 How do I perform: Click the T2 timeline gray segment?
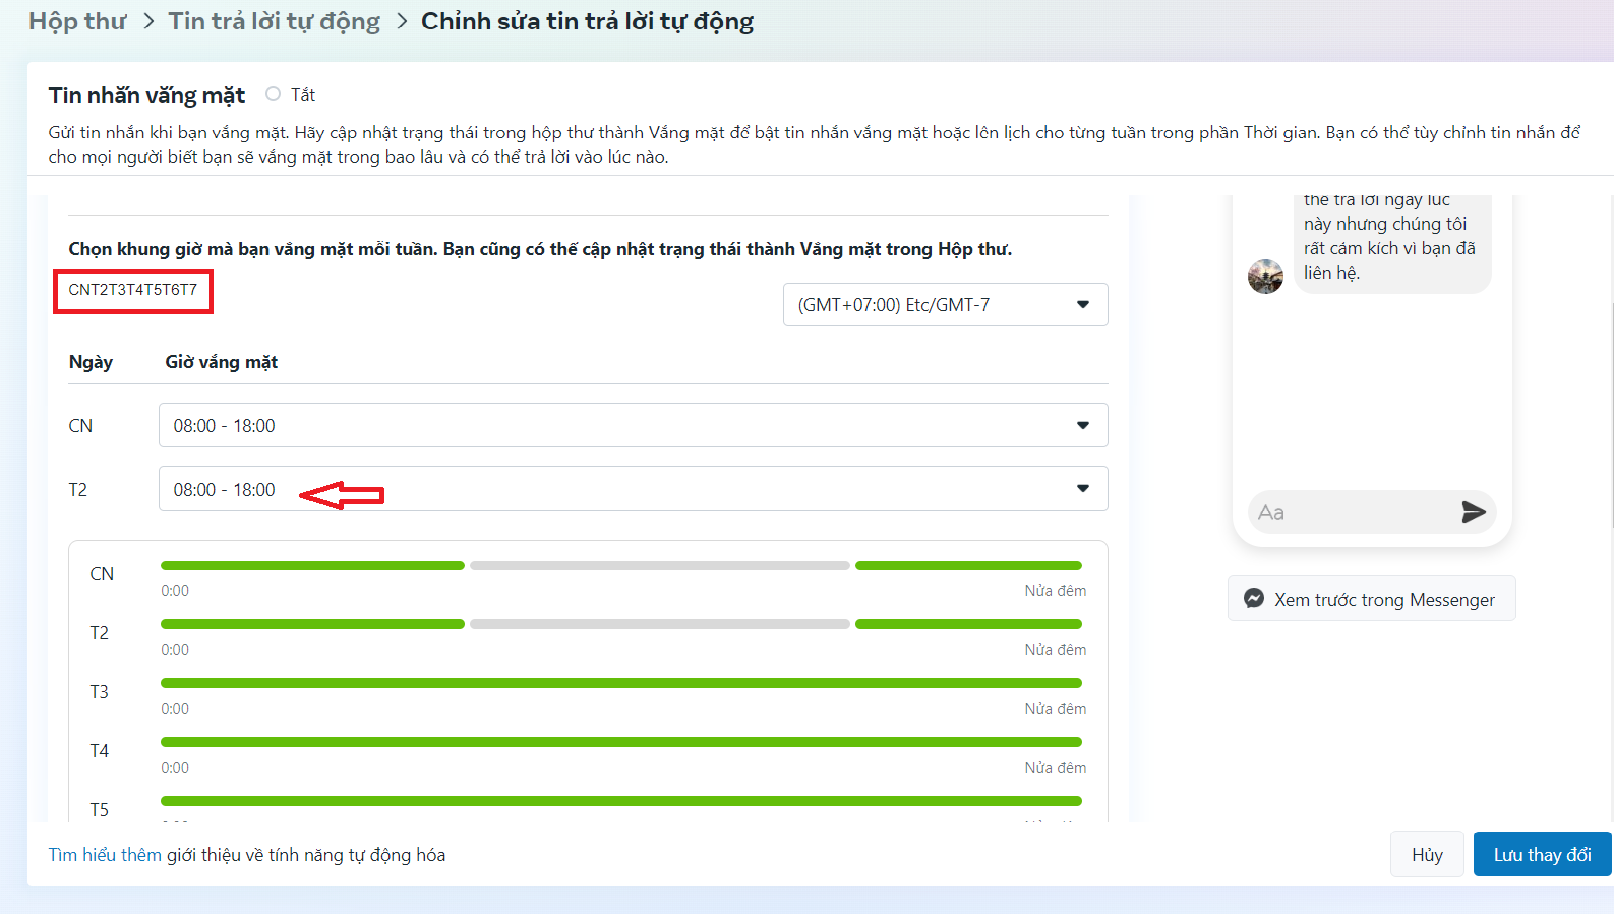[x=659, y=625]
